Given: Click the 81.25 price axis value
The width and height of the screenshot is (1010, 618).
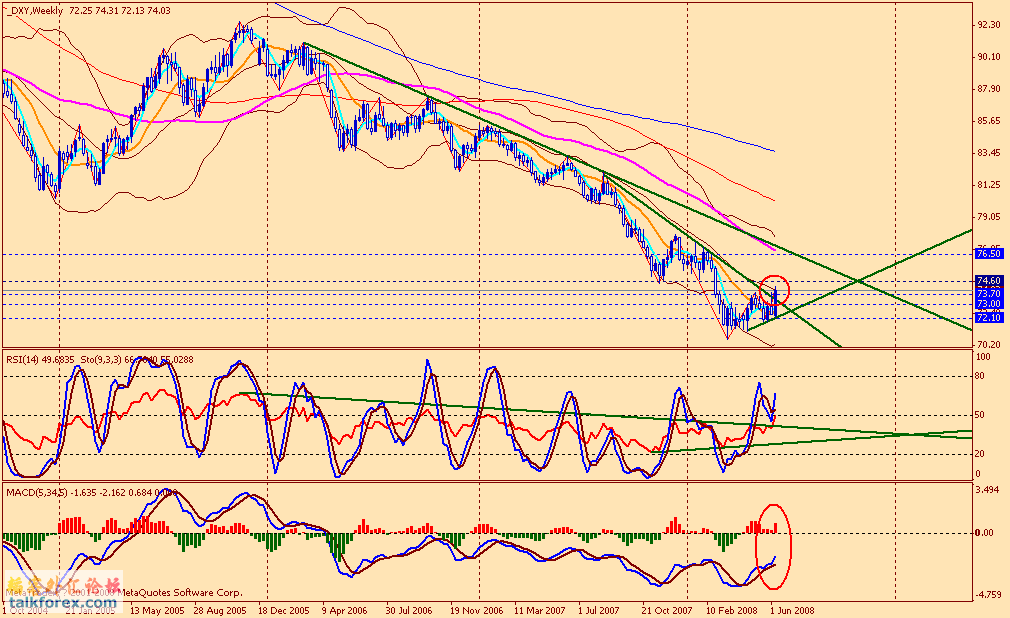Looking at the screenshot, I should coord(989,185).
